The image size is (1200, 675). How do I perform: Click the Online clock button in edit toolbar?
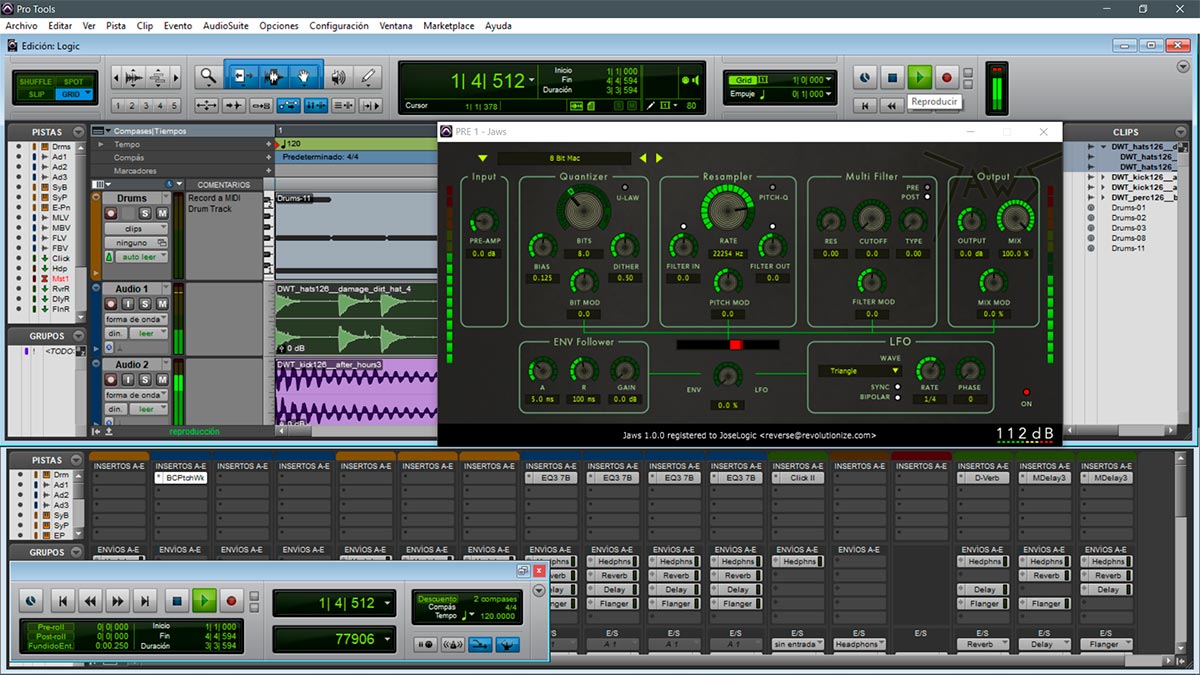click(866, 76)
